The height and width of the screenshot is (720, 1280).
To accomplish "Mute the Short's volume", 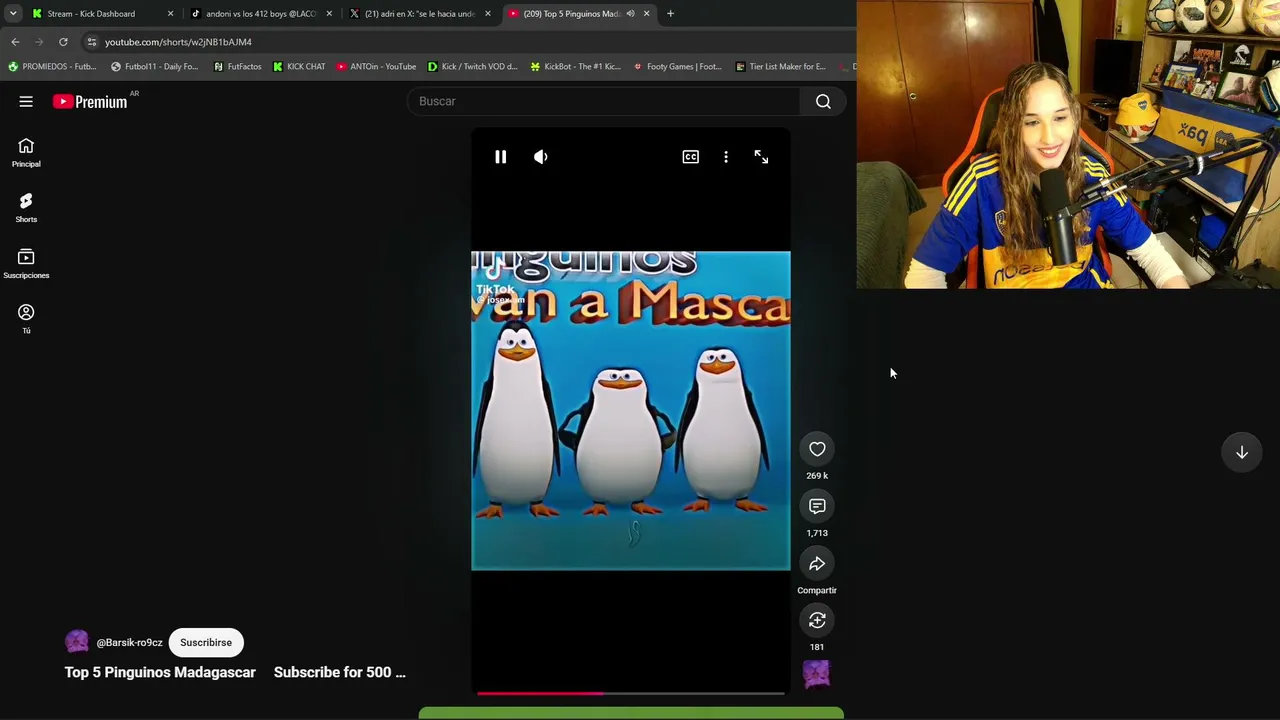I will [x=541, y=157].
